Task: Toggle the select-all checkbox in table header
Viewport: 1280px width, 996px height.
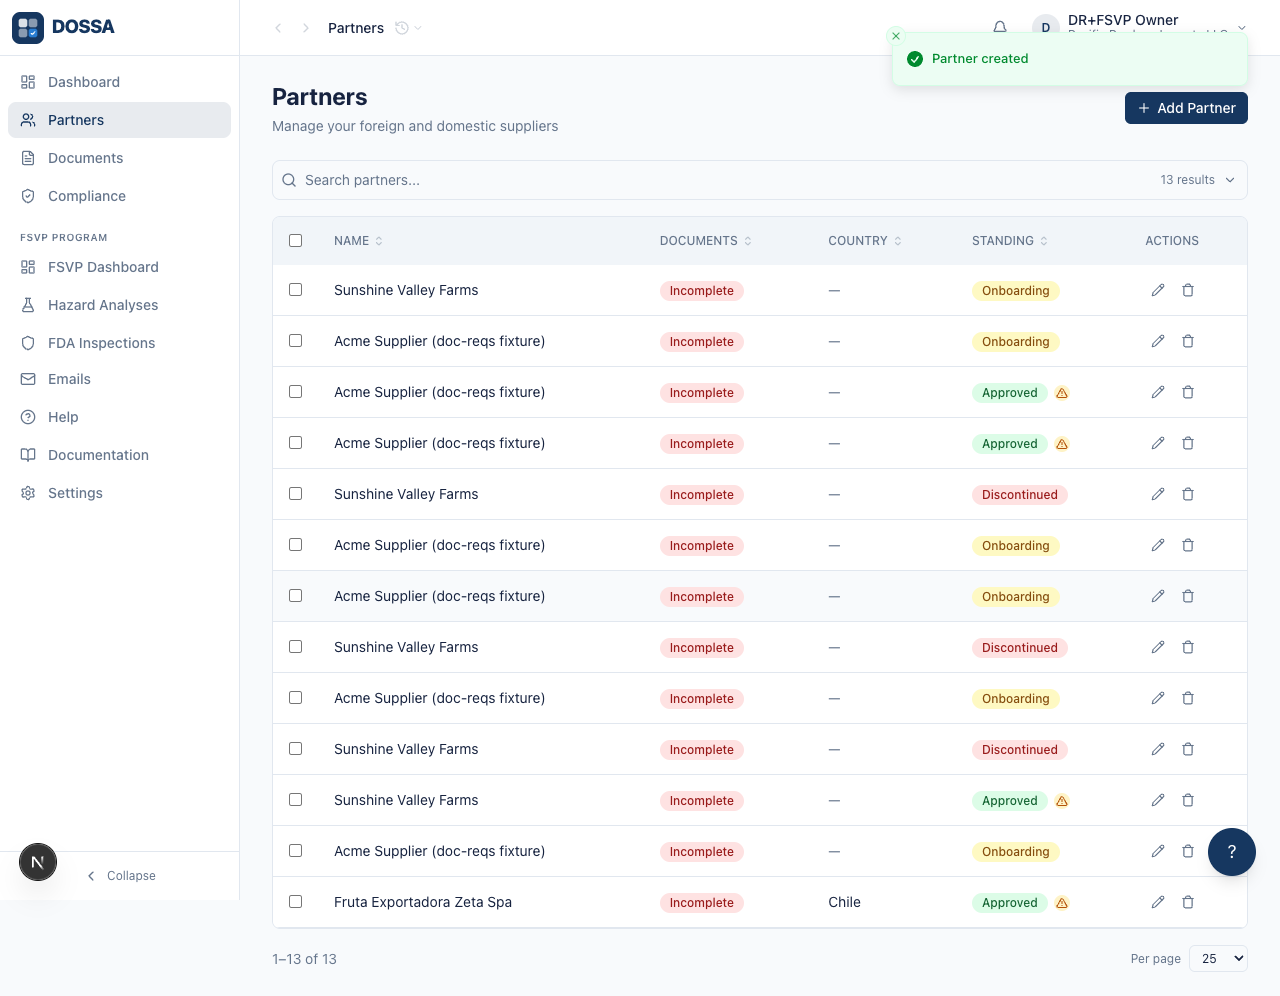Action: [295, 240]
